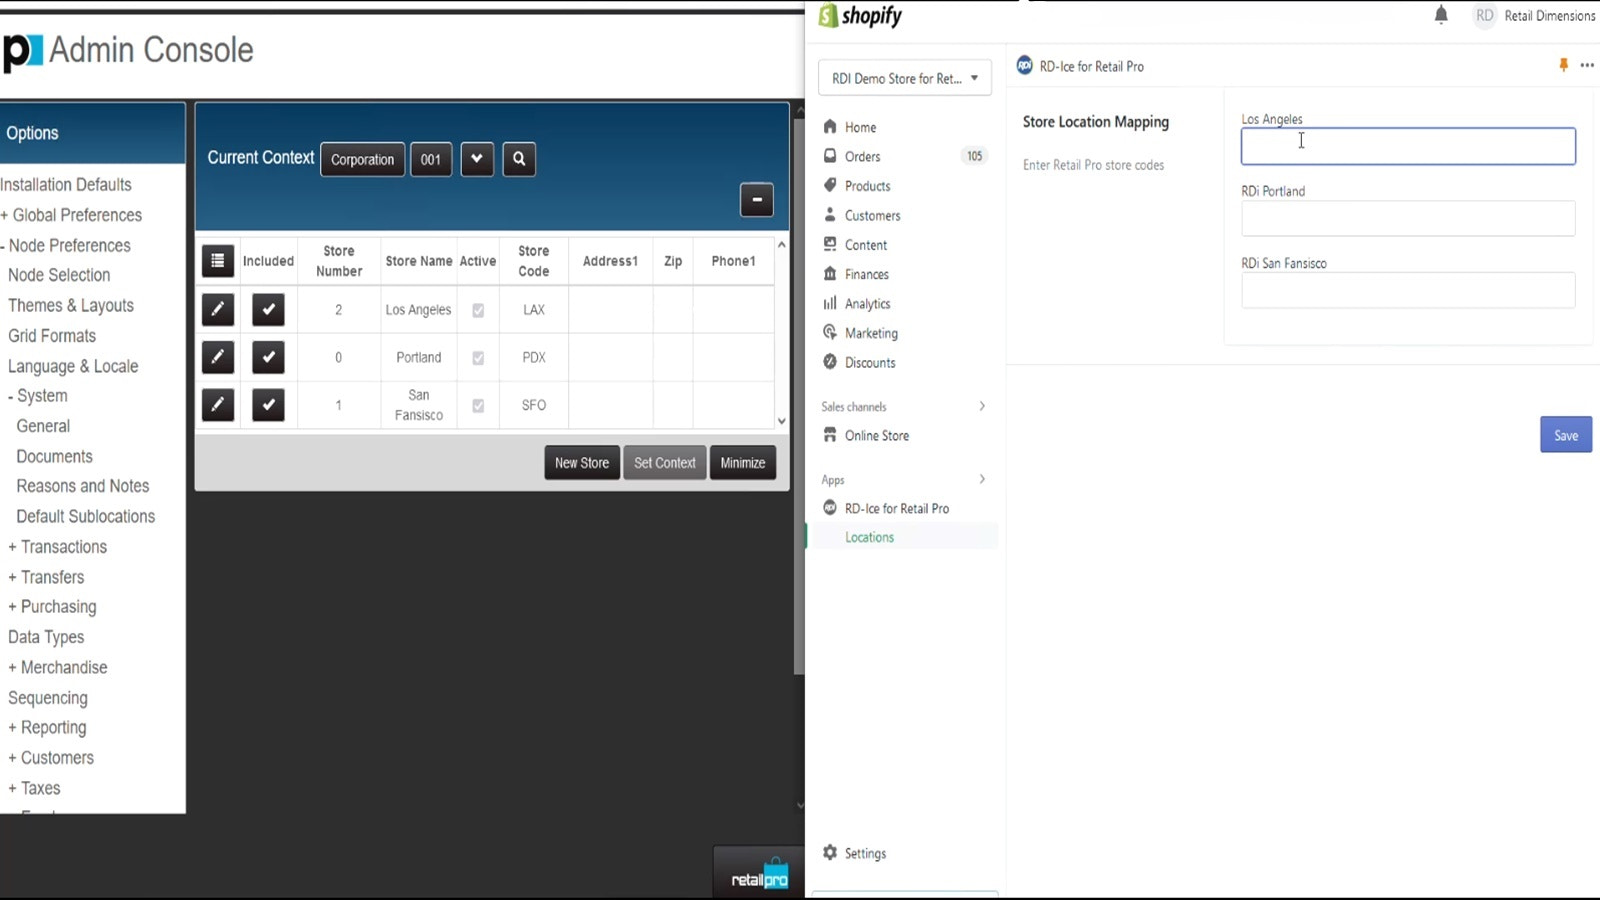Click the edit pencil for San Fansisco store
This screenshot has height=900, width=1600.
pos(218,404)
